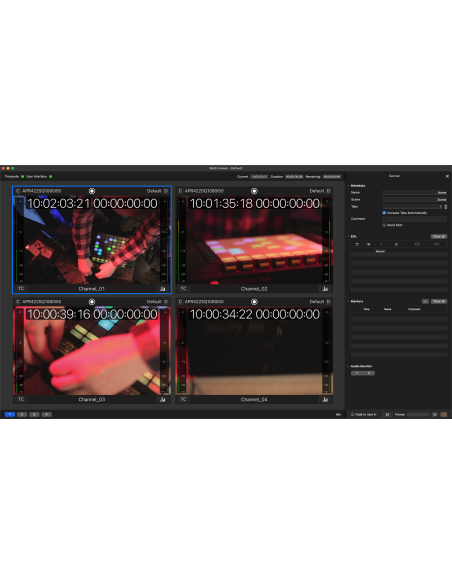Open Default preset dropdown on Channel_04

point(316,302)
